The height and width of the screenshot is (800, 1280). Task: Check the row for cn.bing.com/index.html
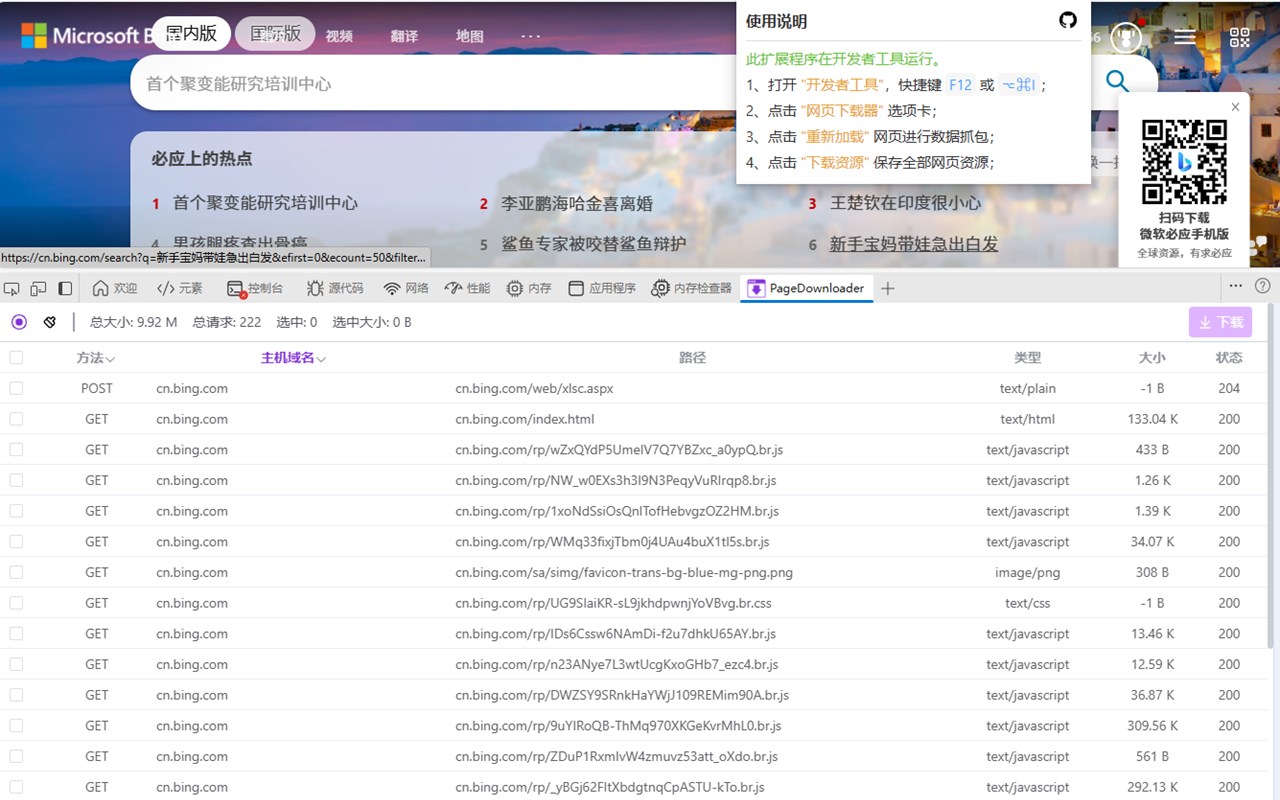pos(16,419)
